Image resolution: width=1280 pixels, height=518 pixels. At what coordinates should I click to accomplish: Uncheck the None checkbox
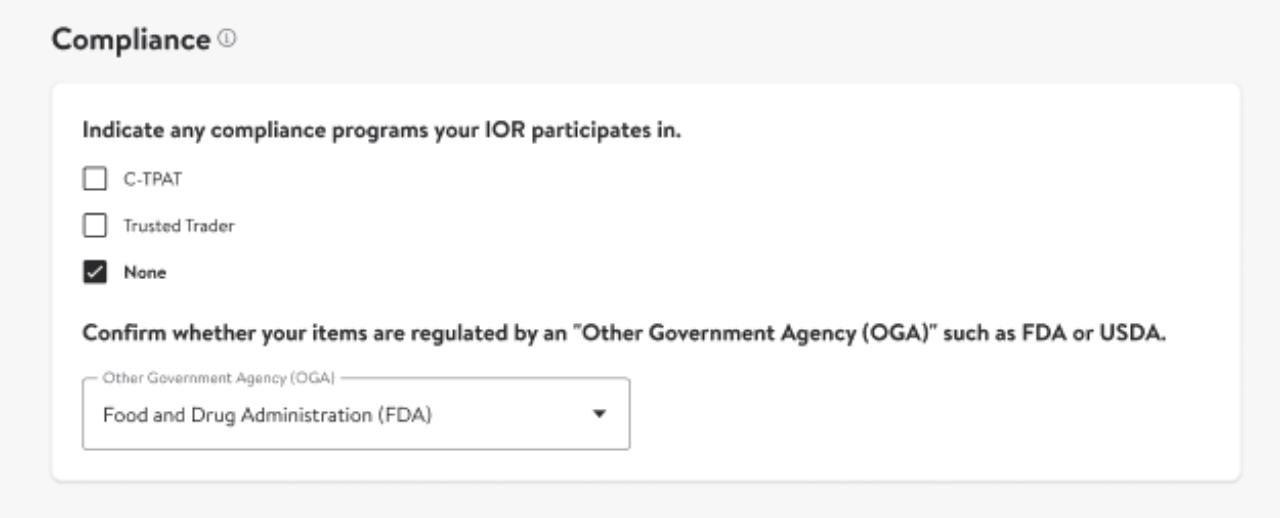tap(94, 272)
